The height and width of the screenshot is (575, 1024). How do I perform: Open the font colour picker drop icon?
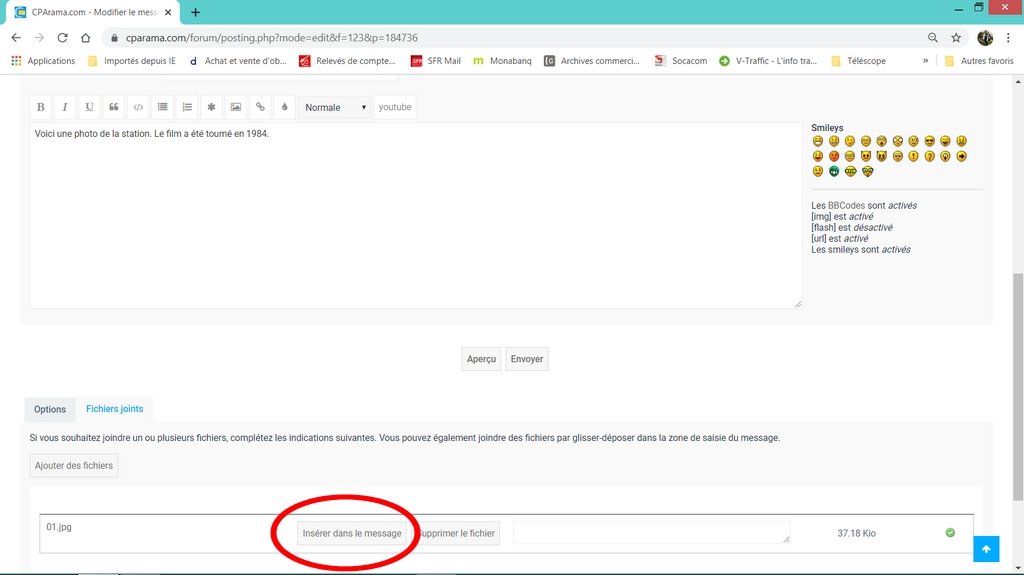285,107
